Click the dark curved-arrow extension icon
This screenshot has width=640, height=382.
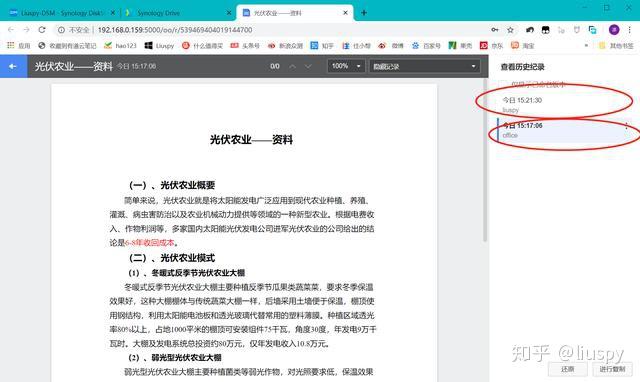coord(530,30)
